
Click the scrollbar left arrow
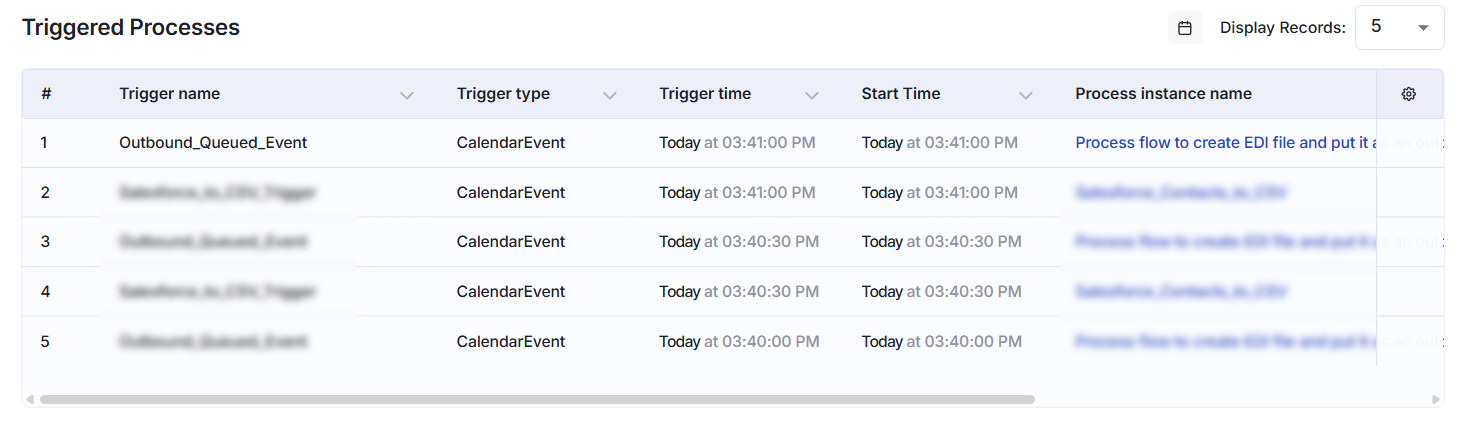(29, 399)
